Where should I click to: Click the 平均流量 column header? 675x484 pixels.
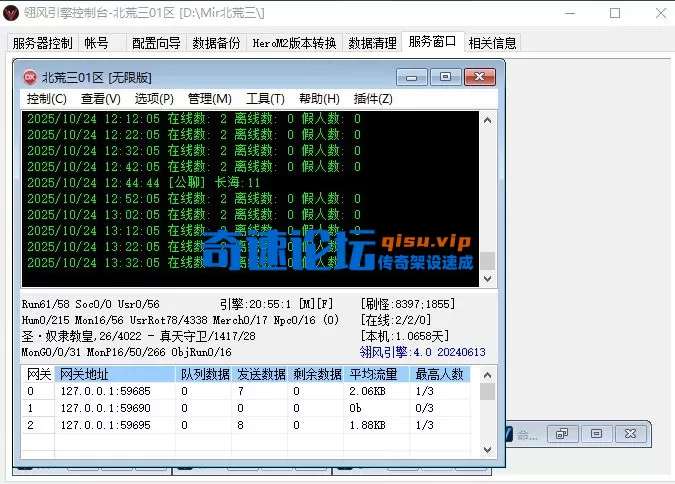coord(376,374)
